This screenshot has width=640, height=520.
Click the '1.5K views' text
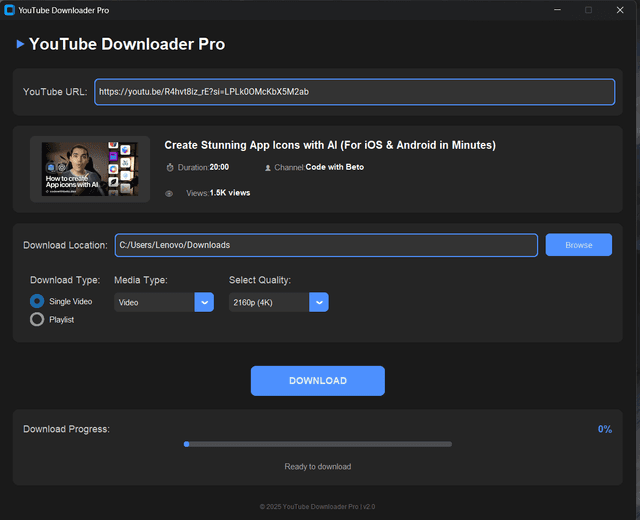(x=230, y=193)
